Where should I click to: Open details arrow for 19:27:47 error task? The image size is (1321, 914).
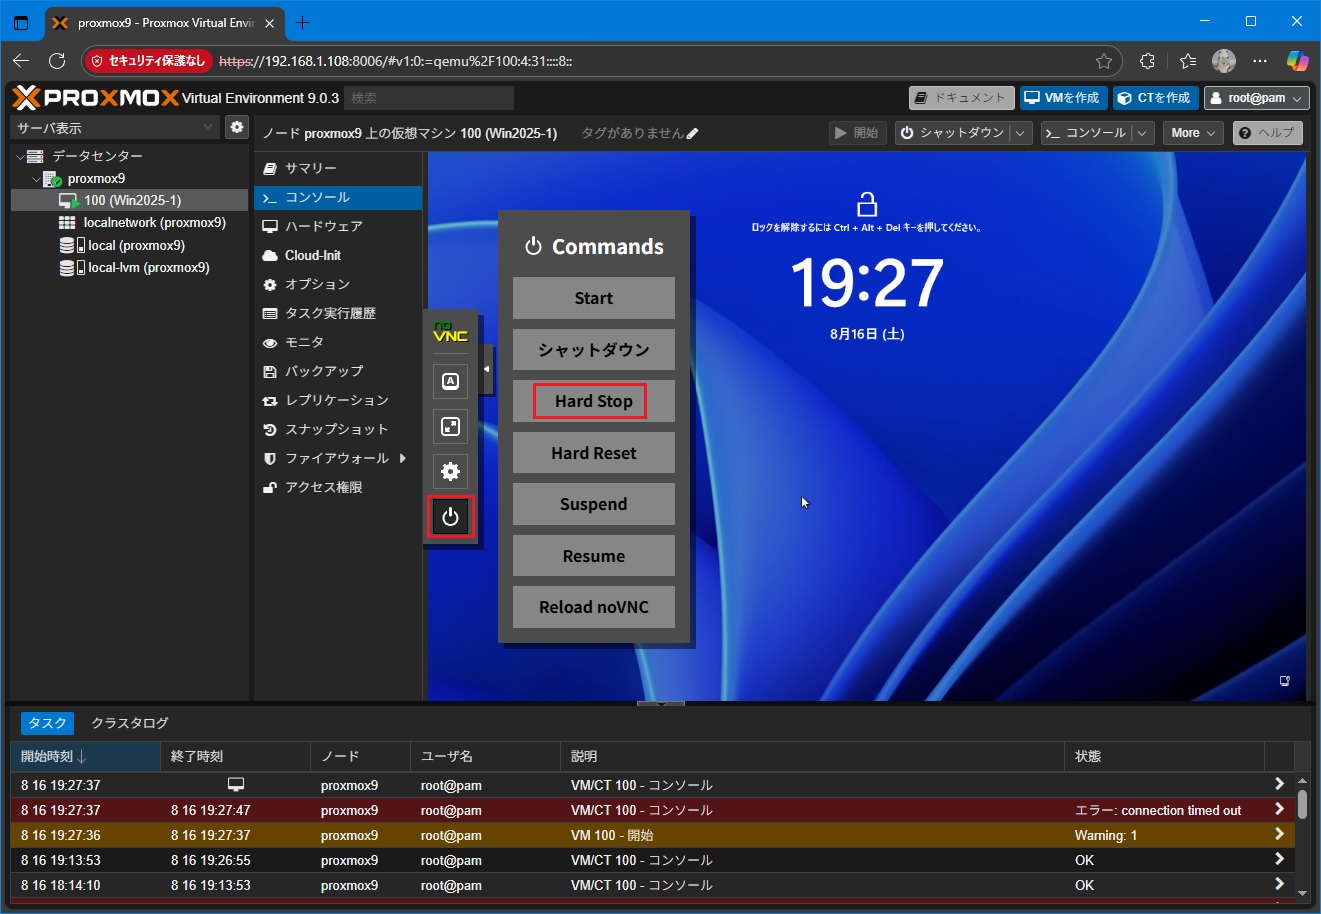click(x=1279, y=809)
